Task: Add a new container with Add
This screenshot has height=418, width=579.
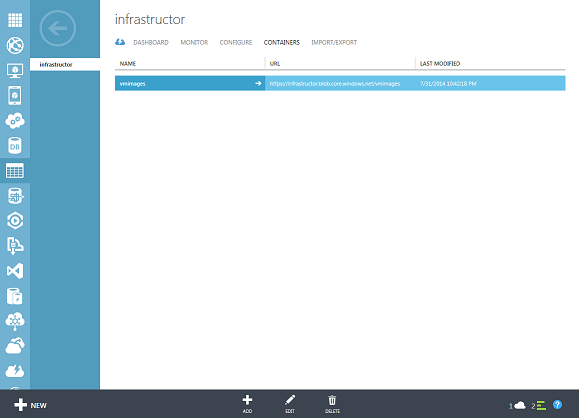Action: tap(247, 404)
